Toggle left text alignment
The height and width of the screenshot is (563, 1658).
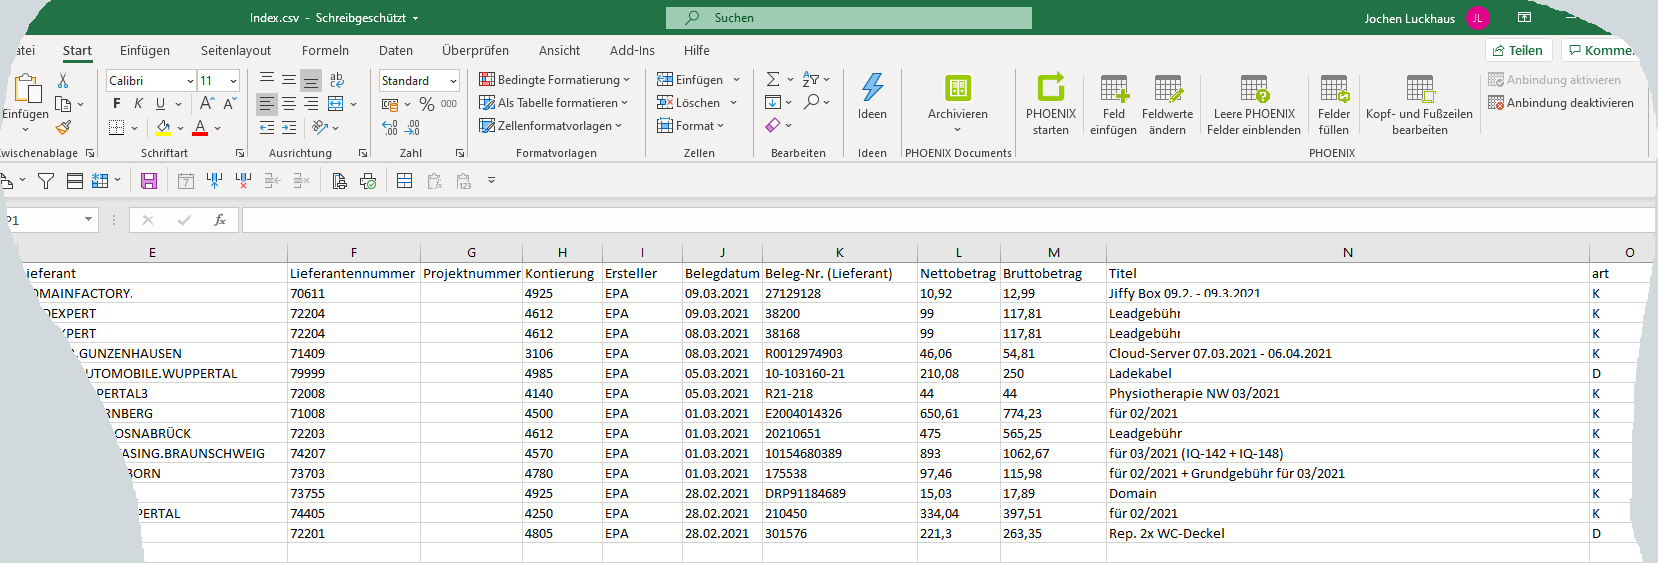[x=267, y=104]
